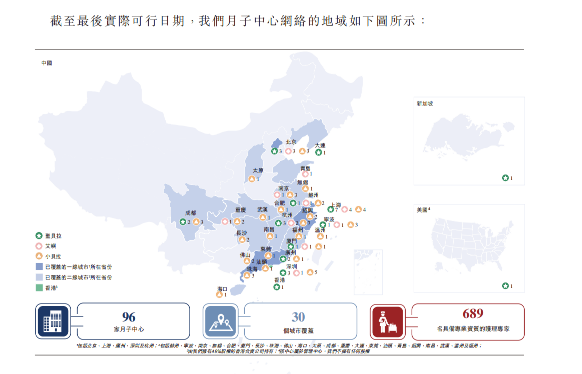Select the green star marker at 廣州
Image resolution: width=582 pixels, height=374 pixels.
[x=283, y=259]
